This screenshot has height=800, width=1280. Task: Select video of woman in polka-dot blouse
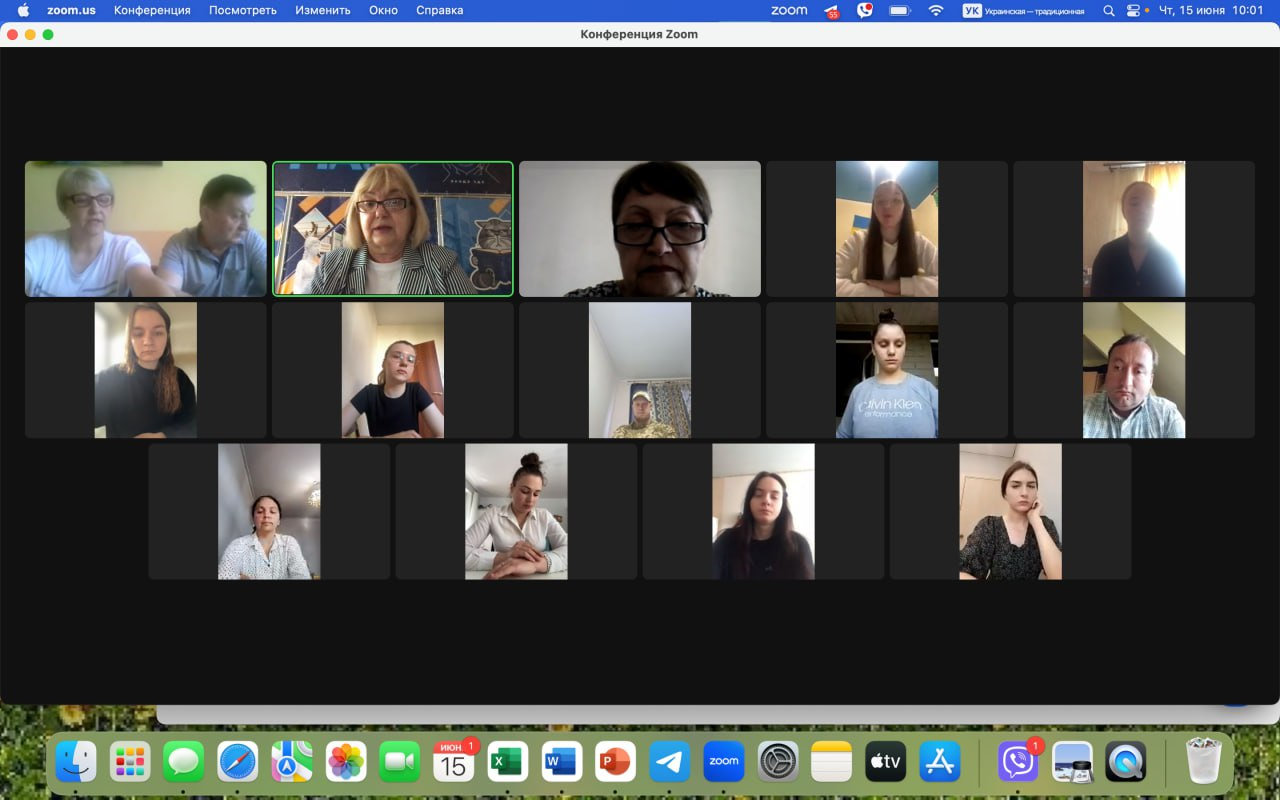269,511
